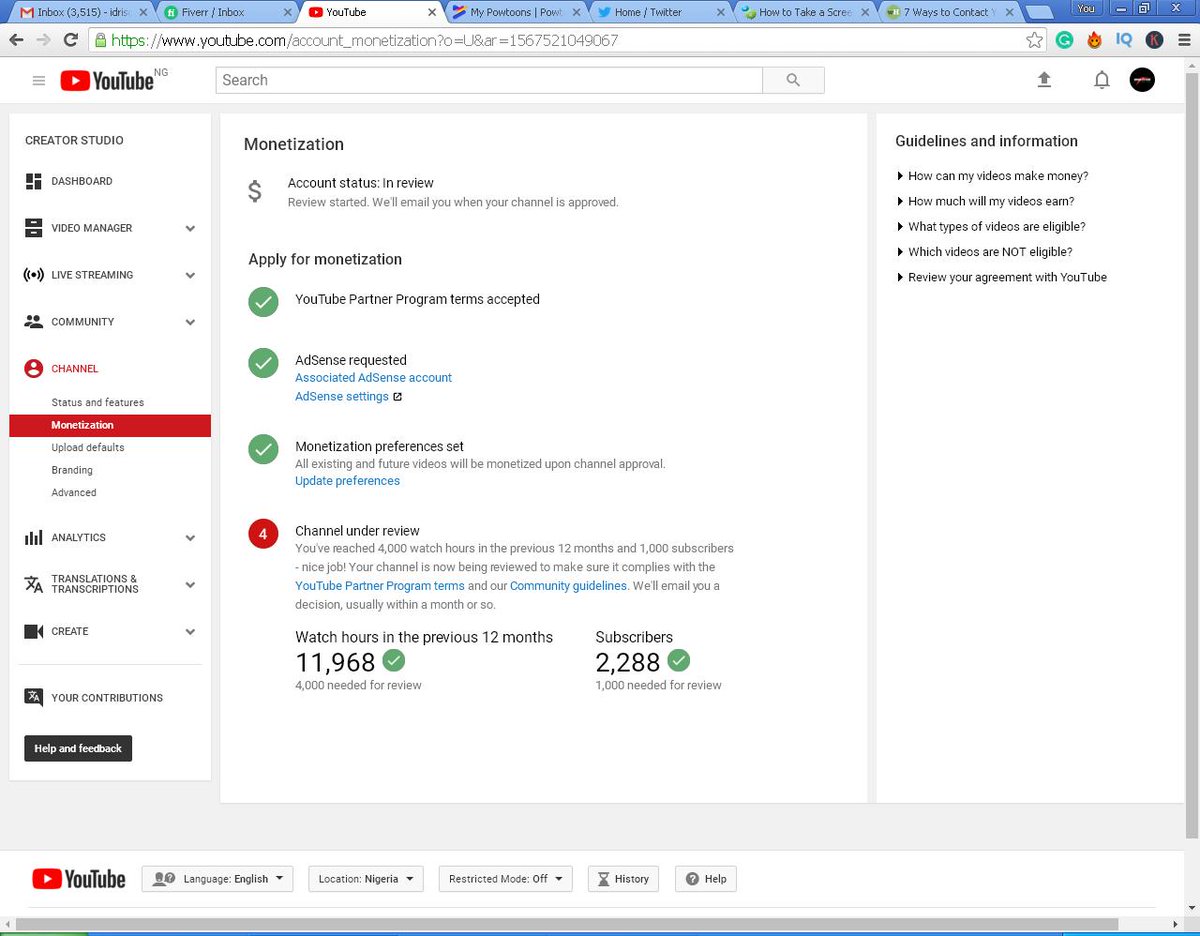Image resolution: width=1200 pixels, height=936 pixels.
Task: Click the footer Help button
Action: 706,879
